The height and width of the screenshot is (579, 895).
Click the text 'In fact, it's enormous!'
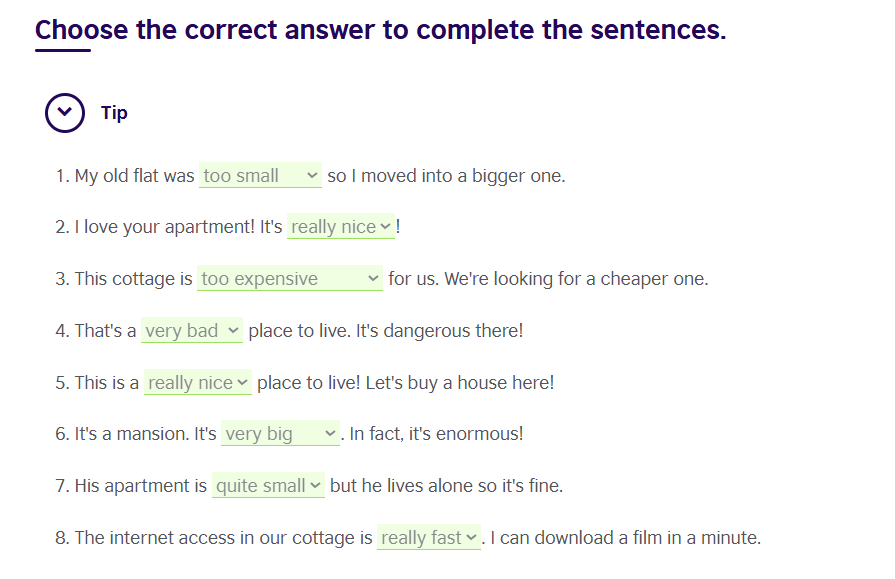click(x=436, y=434)
